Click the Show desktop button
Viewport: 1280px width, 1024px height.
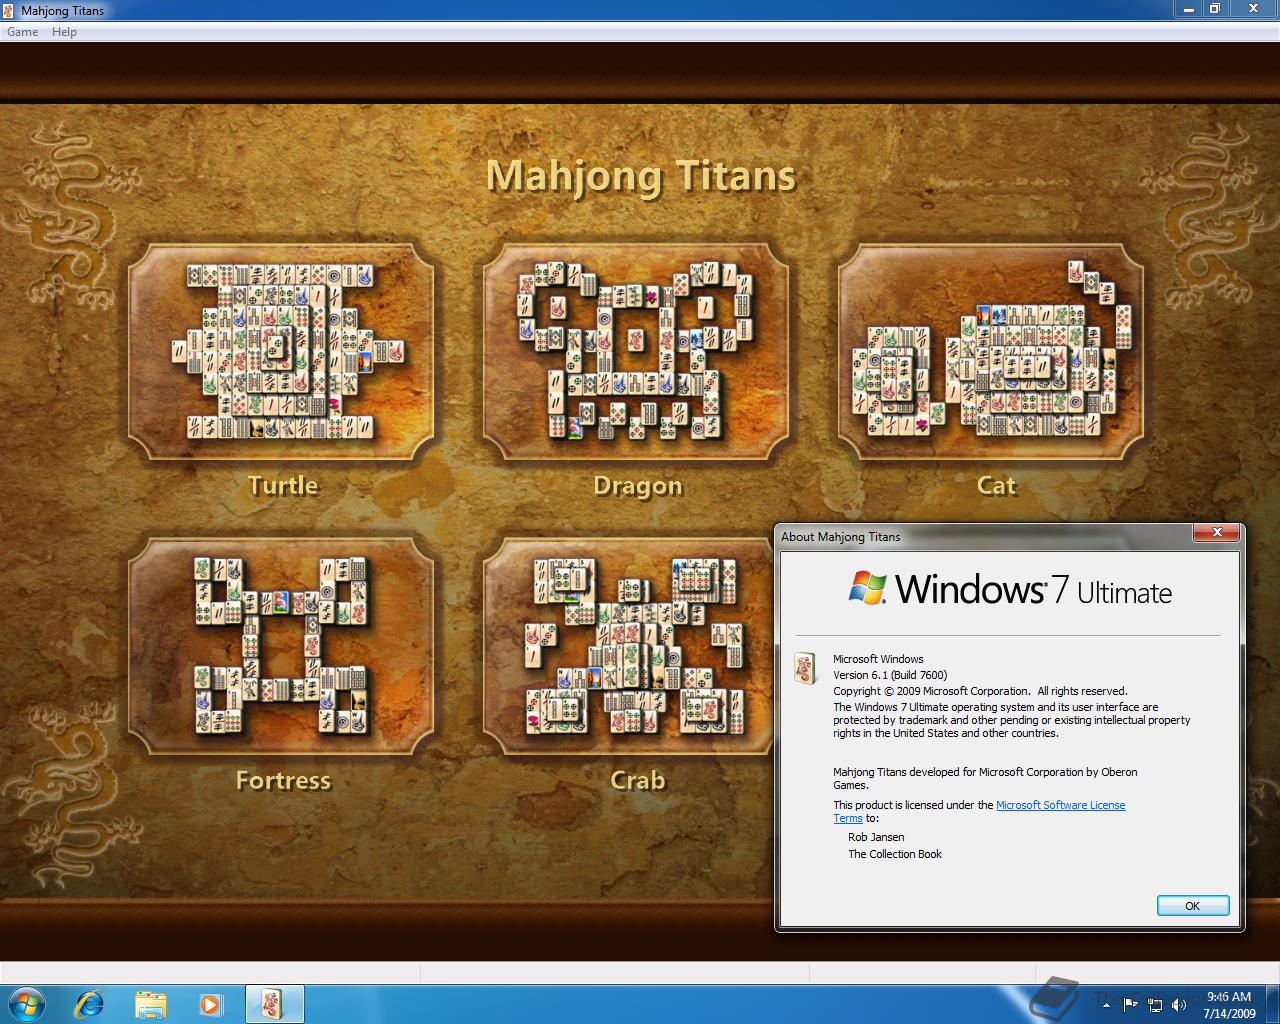click(1272, 1004)
